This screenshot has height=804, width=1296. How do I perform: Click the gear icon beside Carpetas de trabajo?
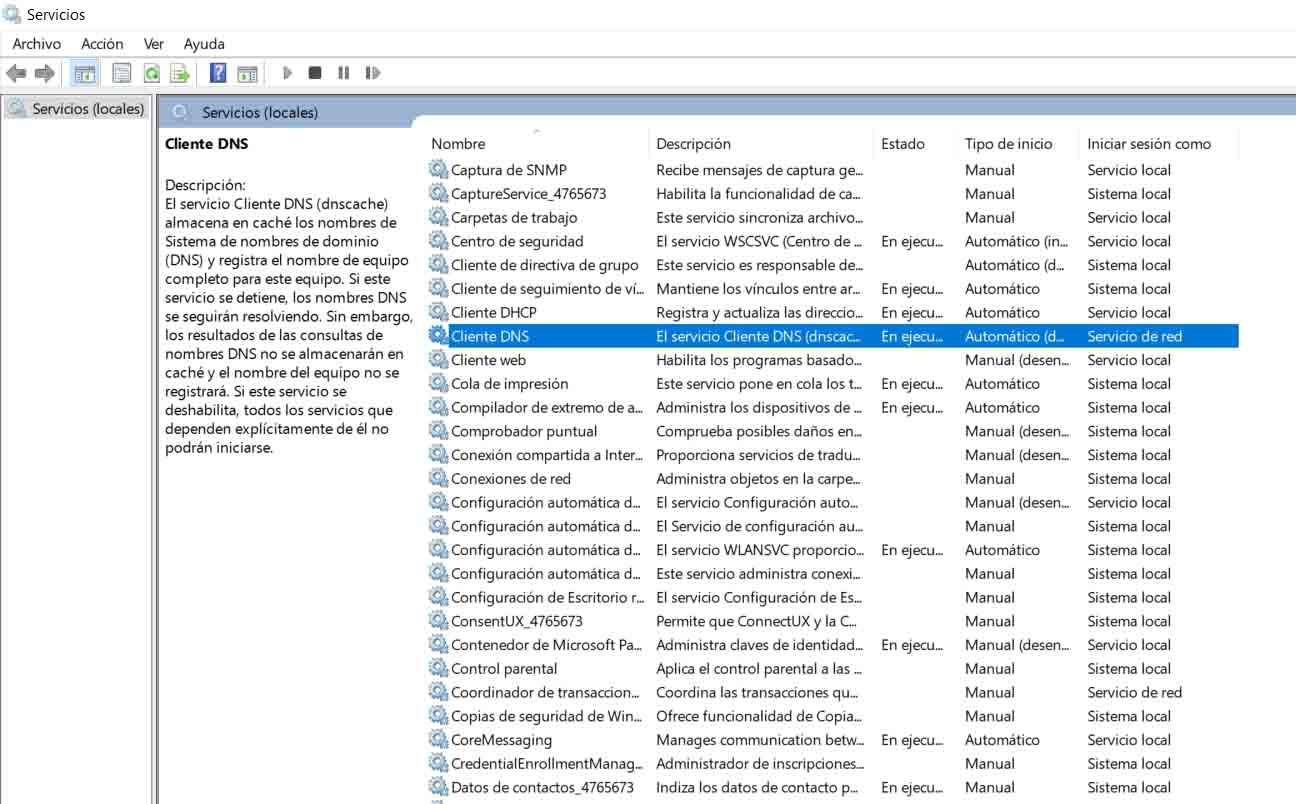(x=438, y=217)
